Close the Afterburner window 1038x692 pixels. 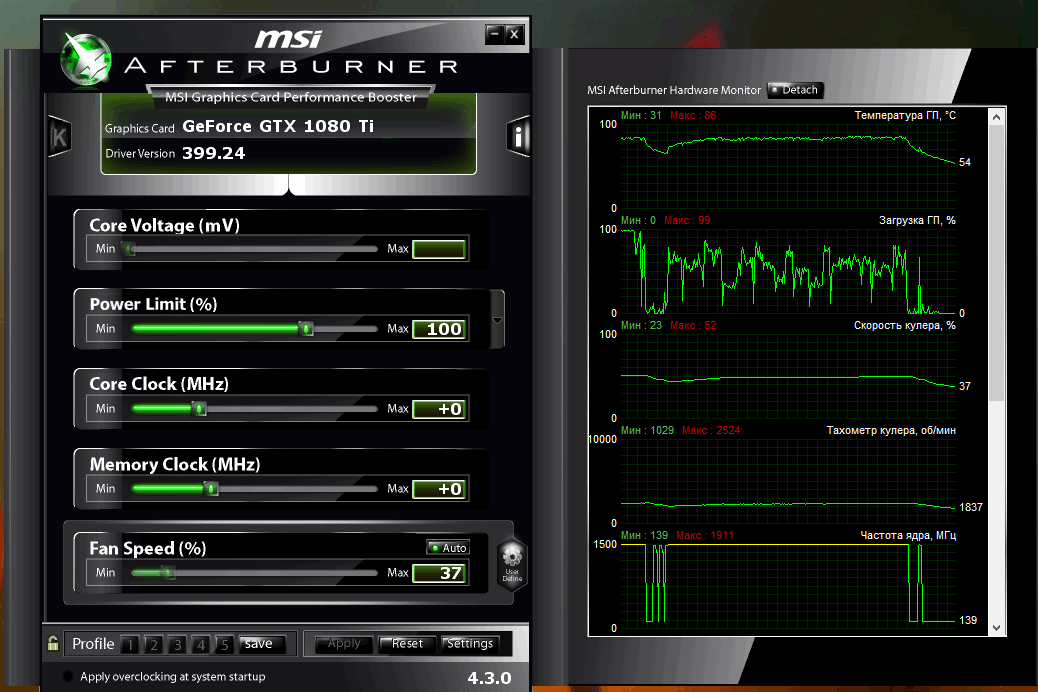514,34
